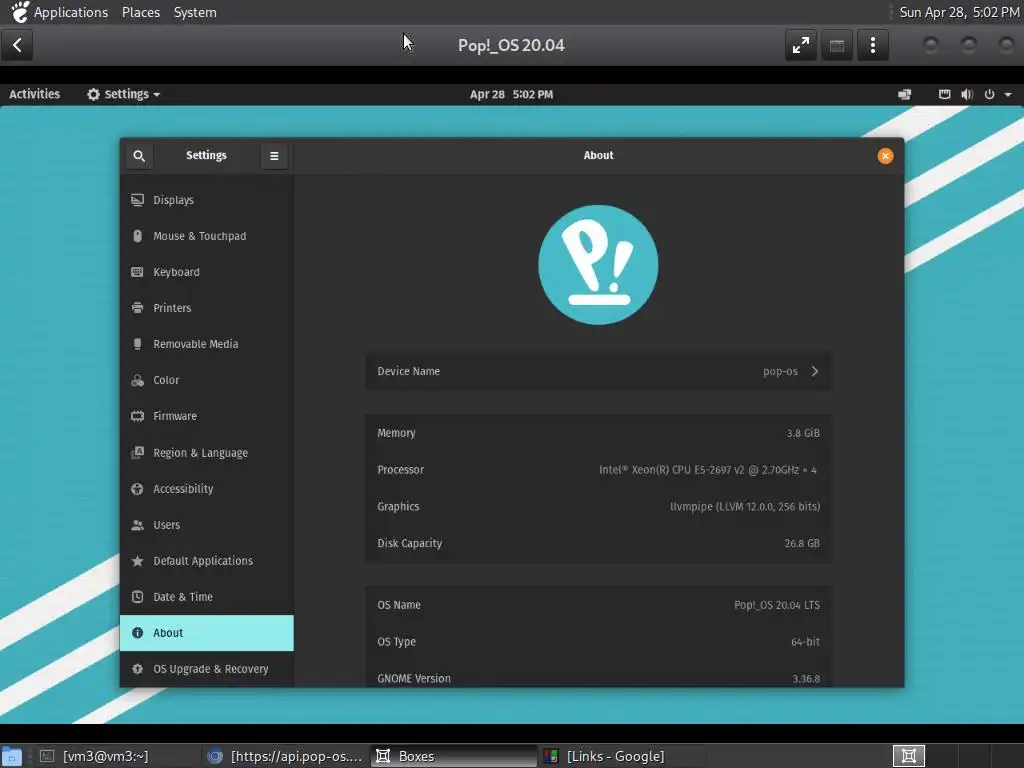Viewport: 1024px width, 768px height.
Task: Click the Pop!_OS logo image
Action: tap(598, 265)
